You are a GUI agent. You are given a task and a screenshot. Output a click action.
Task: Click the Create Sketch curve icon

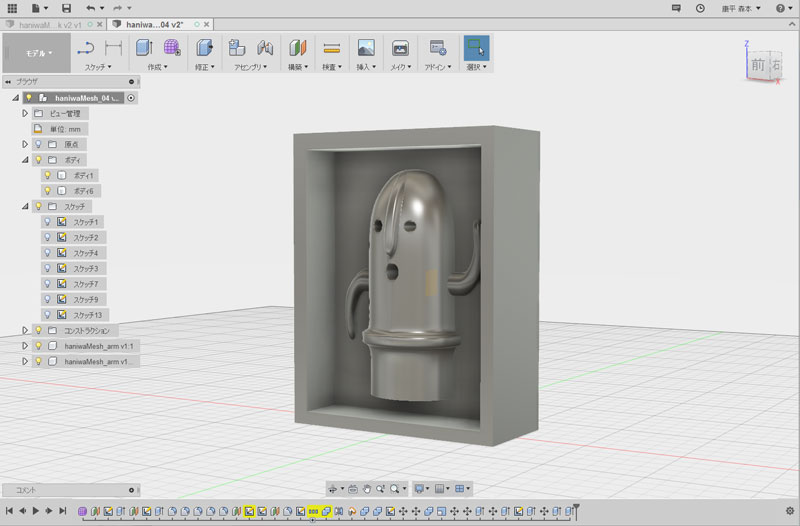point(85,48)
